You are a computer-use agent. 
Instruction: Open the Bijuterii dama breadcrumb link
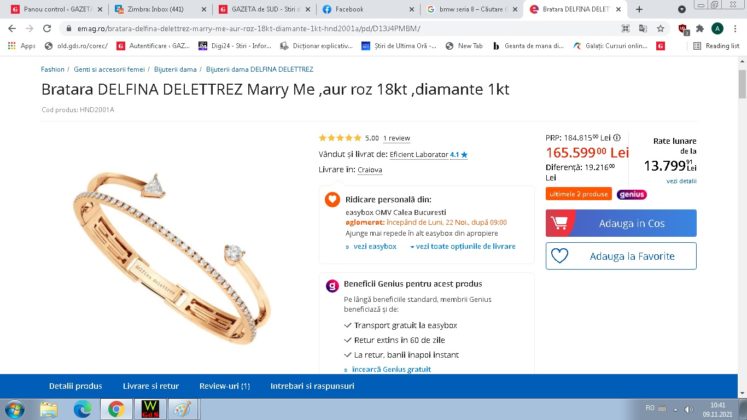[x=175, y=69]
